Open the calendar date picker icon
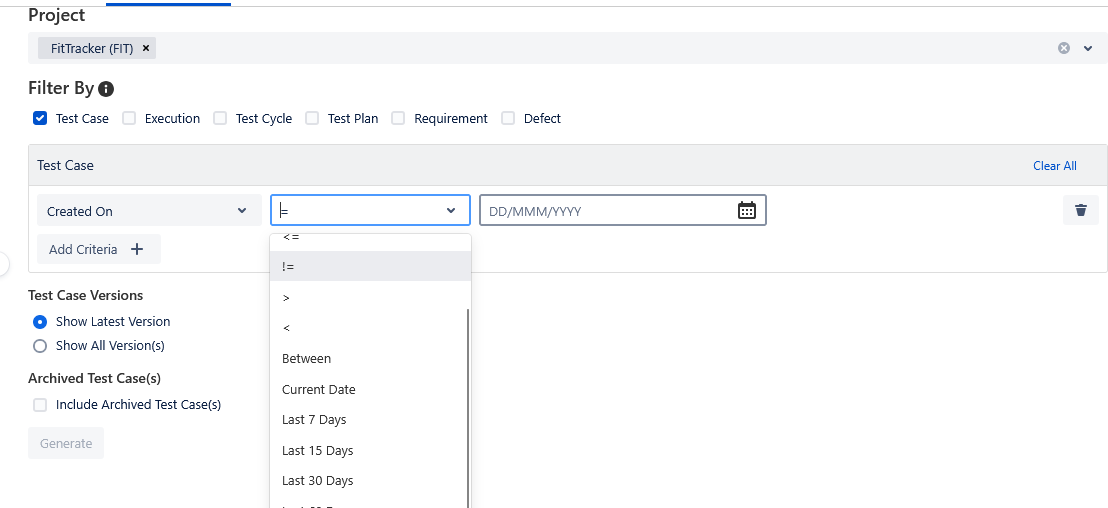The image size is (1108, 508). point(747,211)
